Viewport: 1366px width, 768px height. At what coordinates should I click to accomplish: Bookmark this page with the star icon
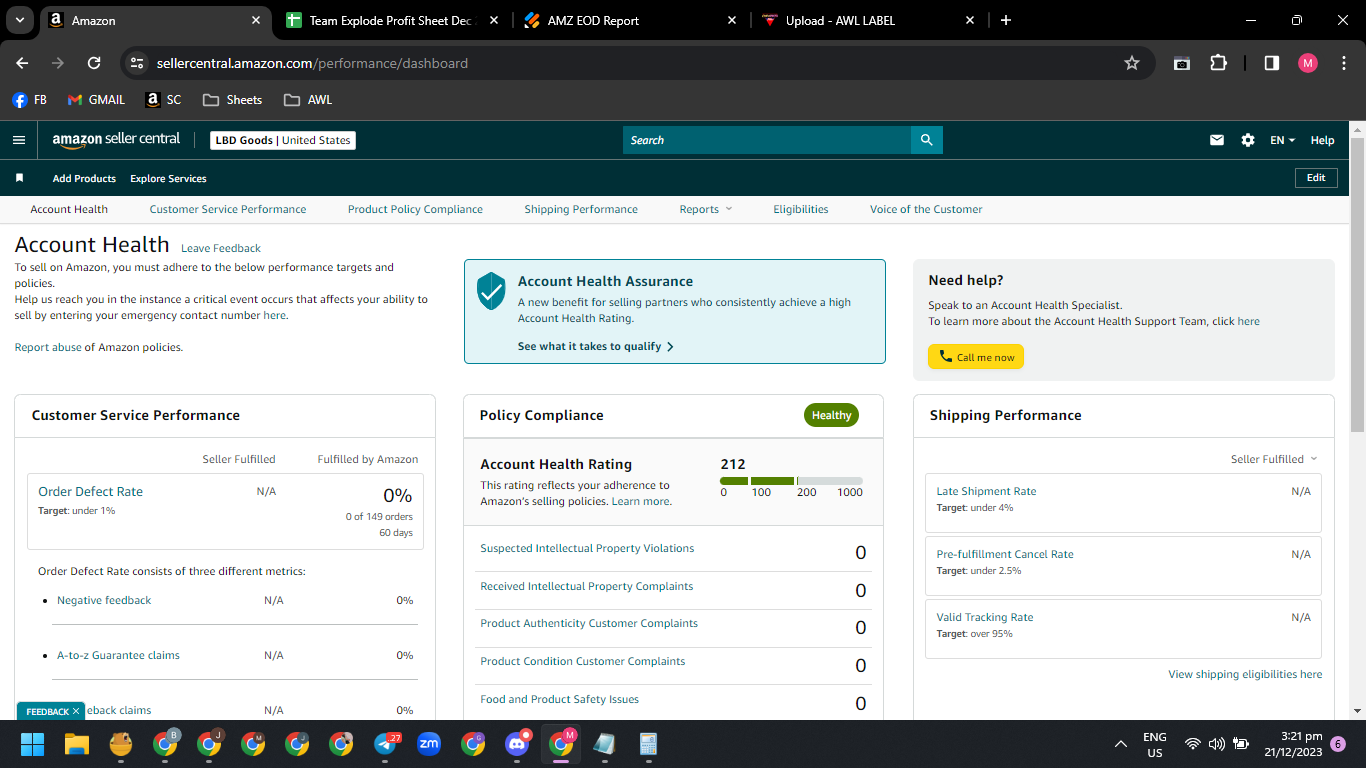point(1132,63)
